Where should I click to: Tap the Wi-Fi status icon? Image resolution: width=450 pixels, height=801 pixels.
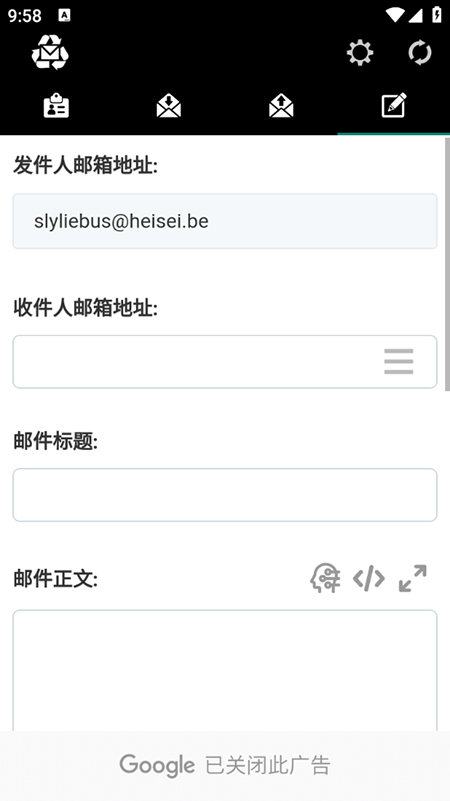(395, 15)
